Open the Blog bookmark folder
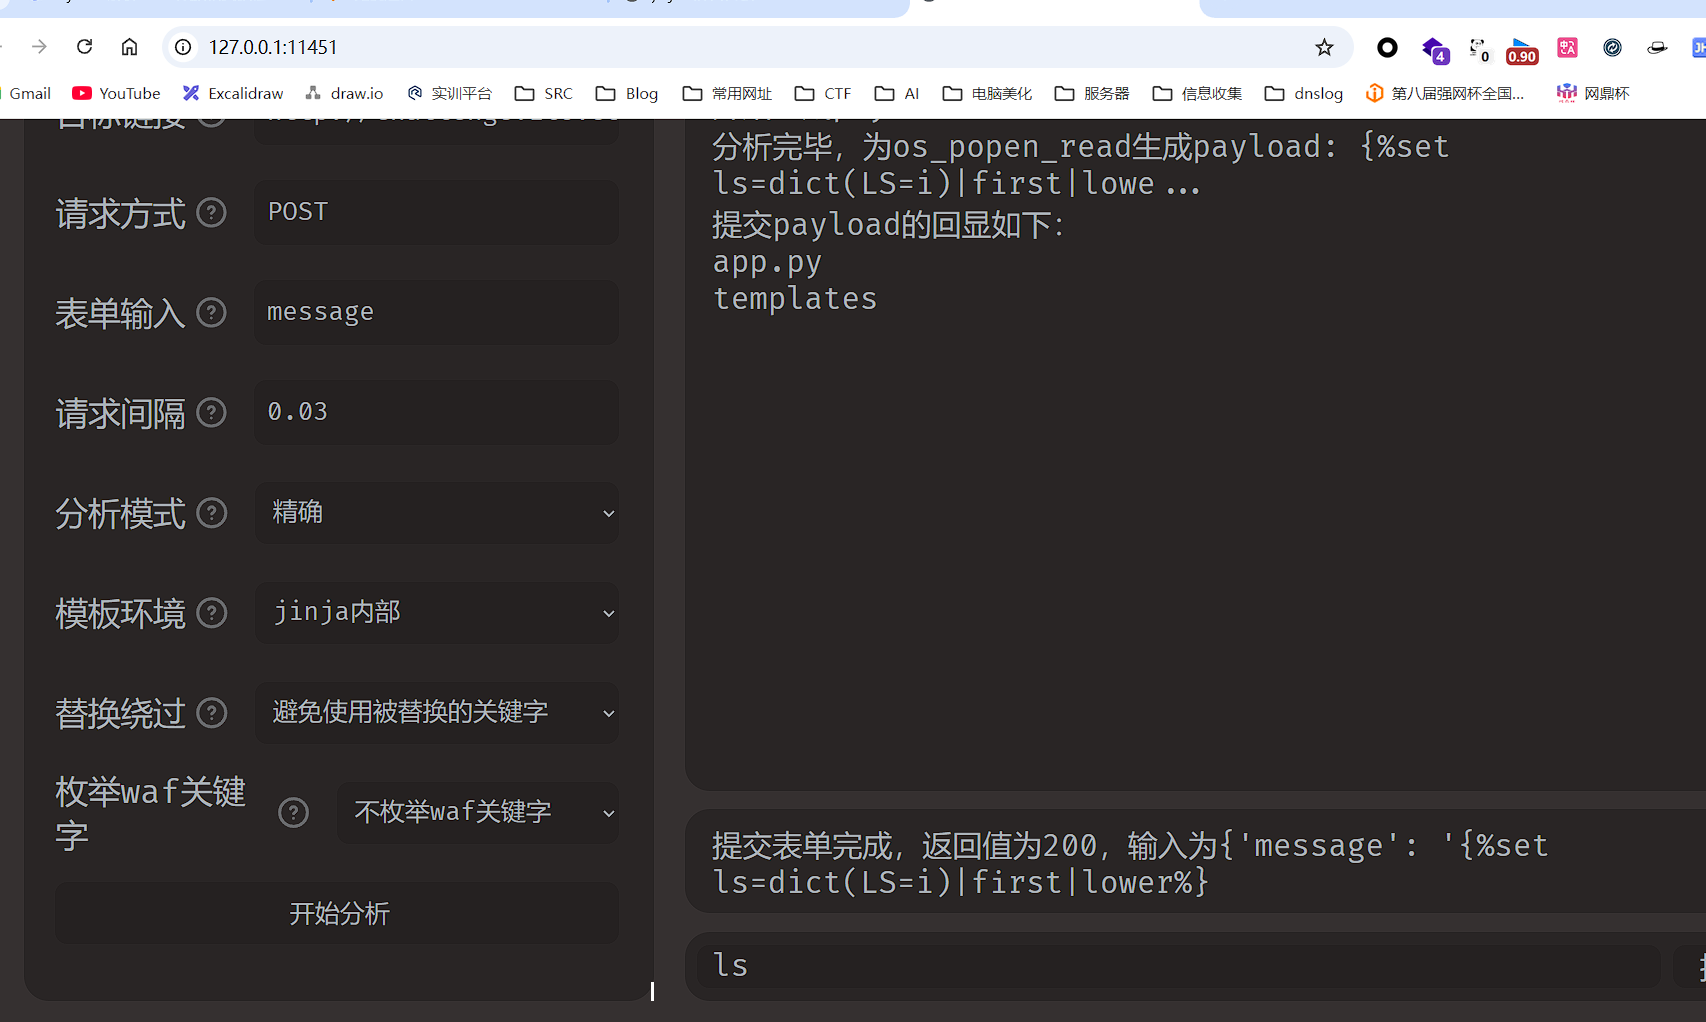 [x=627, y=93]
